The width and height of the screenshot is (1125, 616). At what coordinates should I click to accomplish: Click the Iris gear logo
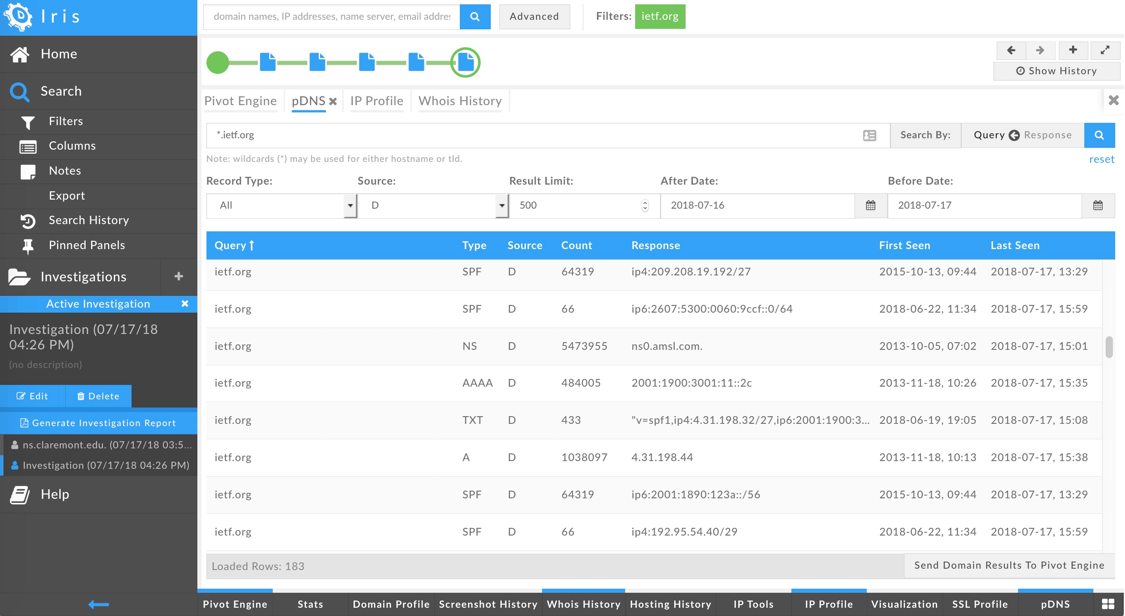coord(17,16)
